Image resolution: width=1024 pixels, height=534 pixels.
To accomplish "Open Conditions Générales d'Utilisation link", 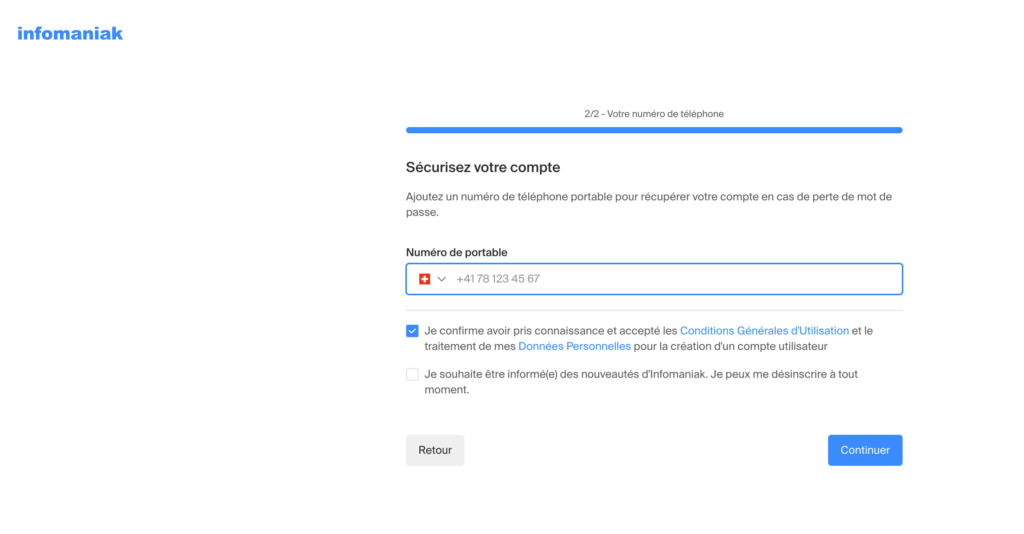I will 764,331.
